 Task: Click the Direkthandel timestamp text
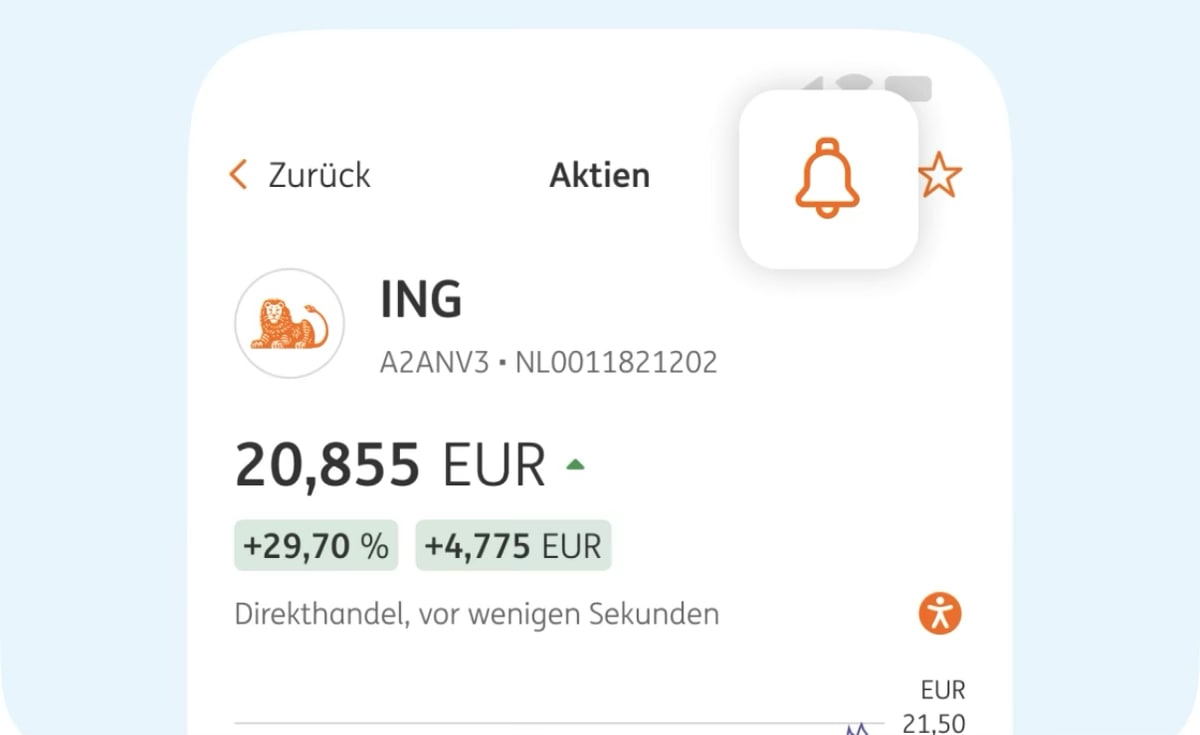tap(476, 613)
